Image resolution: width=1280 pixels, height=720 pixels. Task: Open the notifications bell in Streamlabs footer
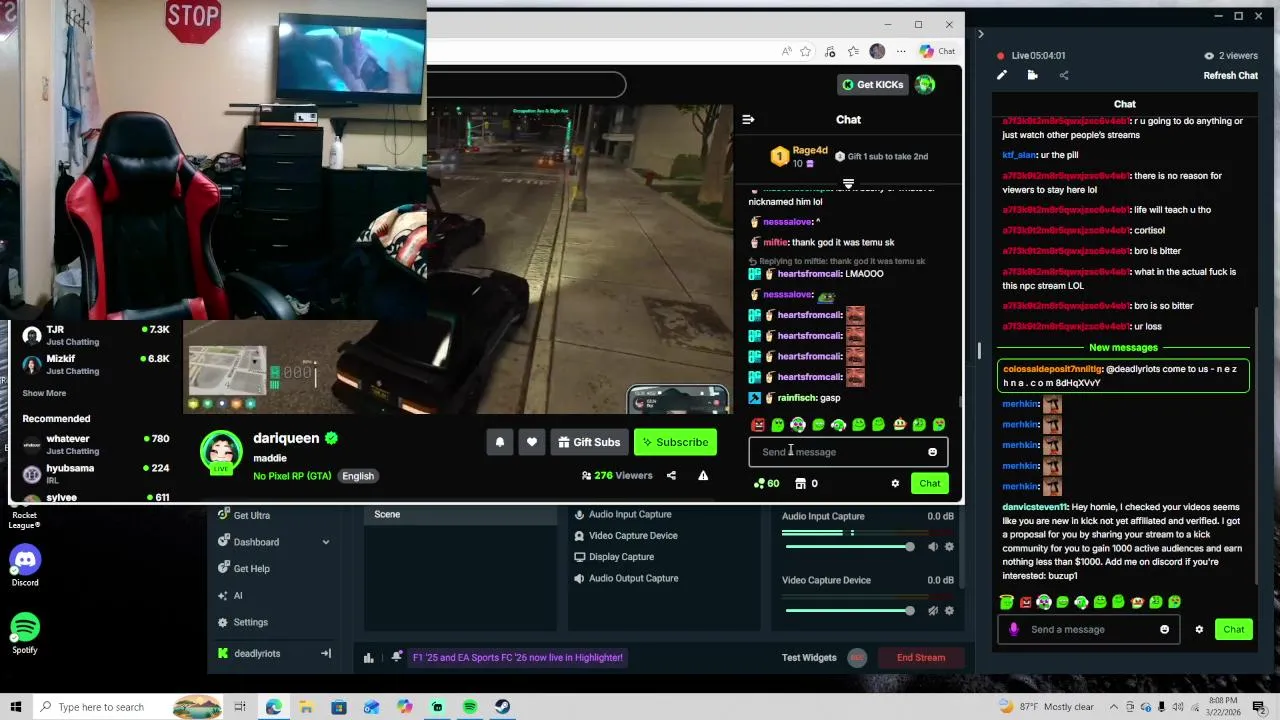coord(397,657)
